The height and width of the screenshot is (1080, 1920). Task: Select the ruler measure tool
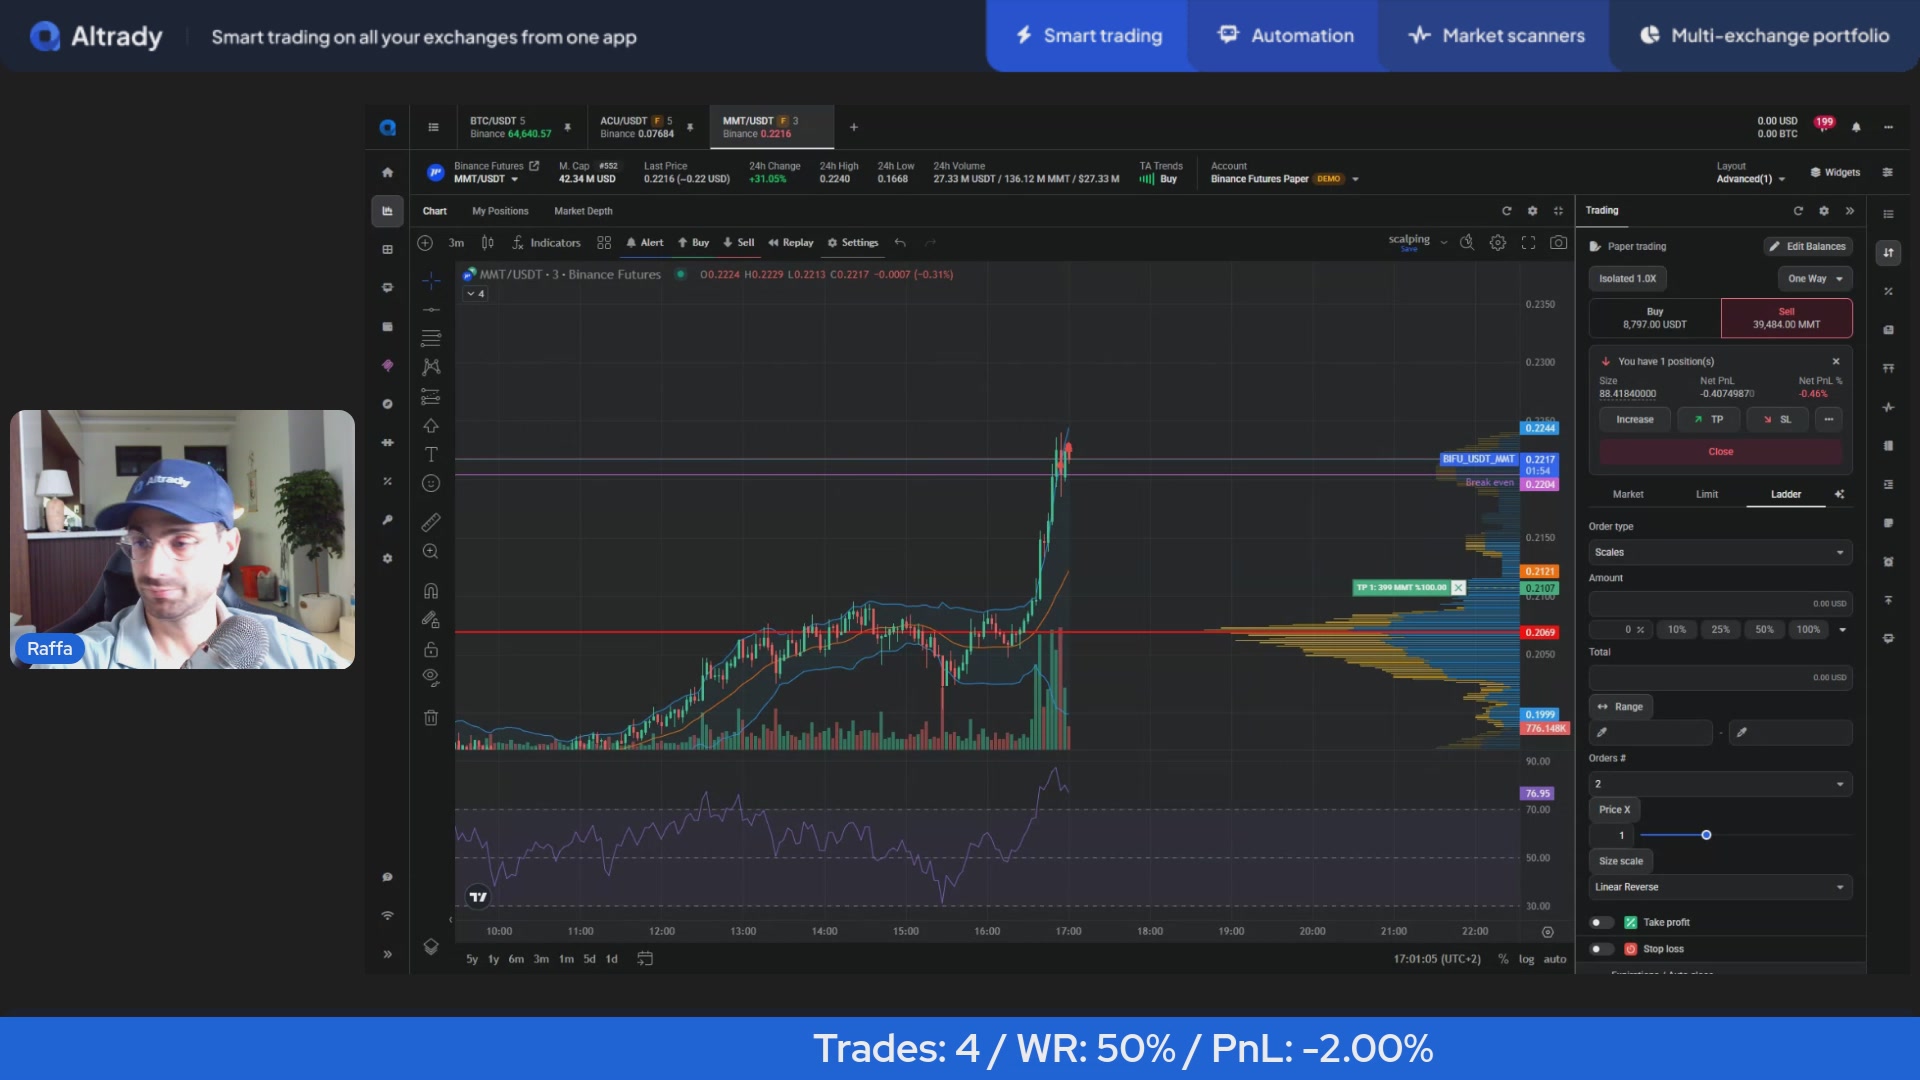431,522
